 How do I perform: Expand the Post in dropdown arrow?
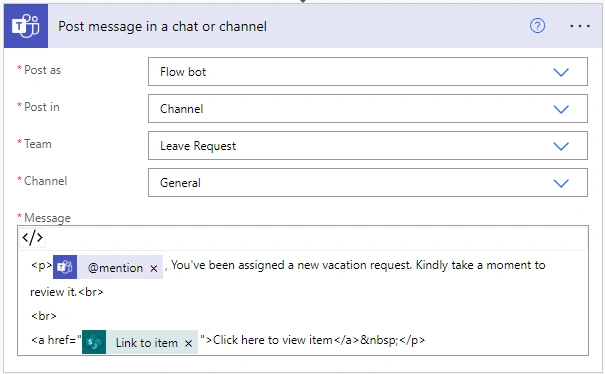point(561,109)
